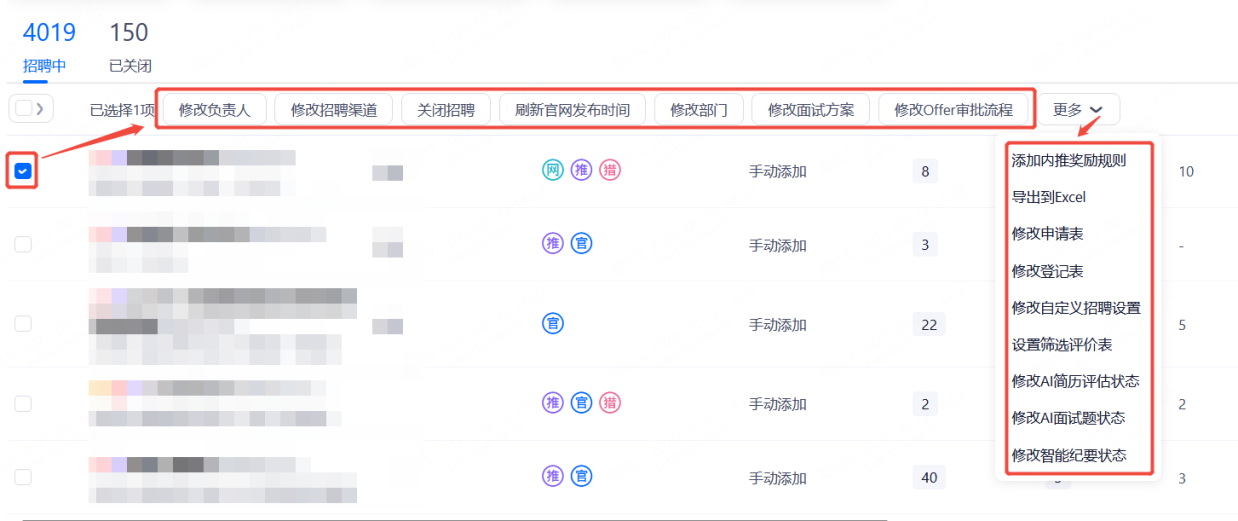Open the select-all checkbox chevron in header
Image resolution: width=1238 pixels, height=521 pixels.
[39, 109]
